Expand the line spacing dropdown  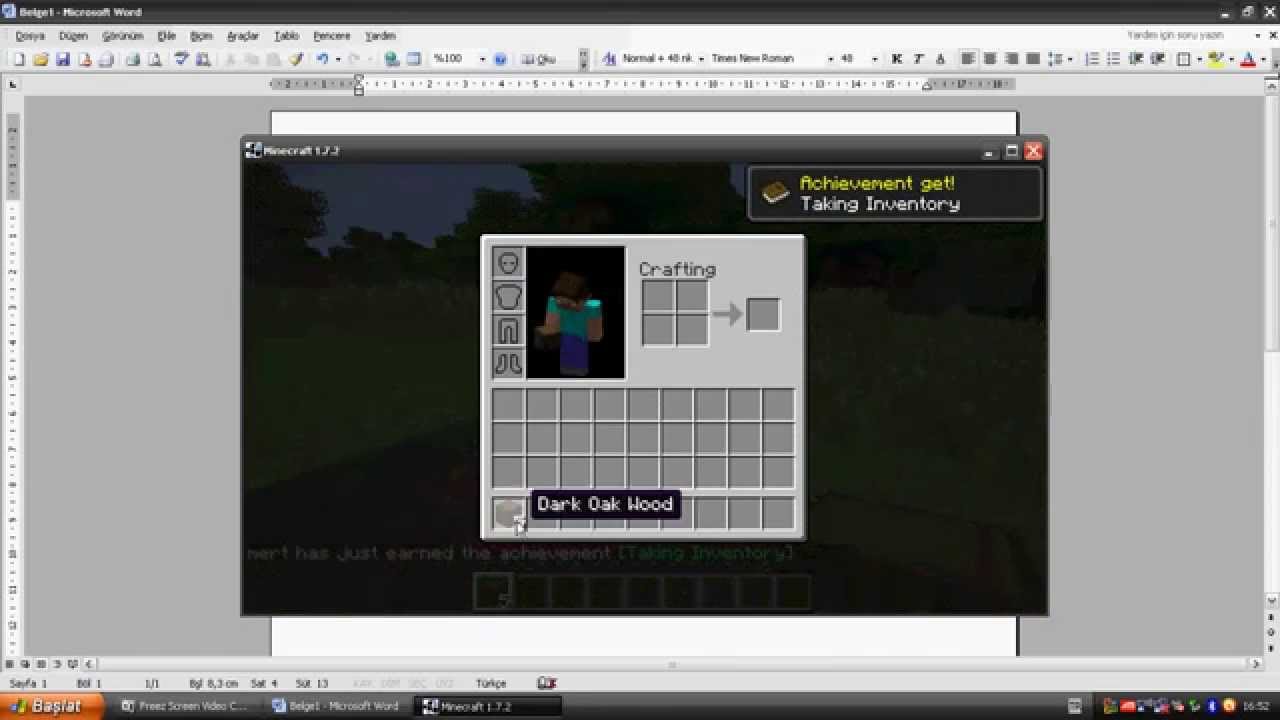[1070, 59]
